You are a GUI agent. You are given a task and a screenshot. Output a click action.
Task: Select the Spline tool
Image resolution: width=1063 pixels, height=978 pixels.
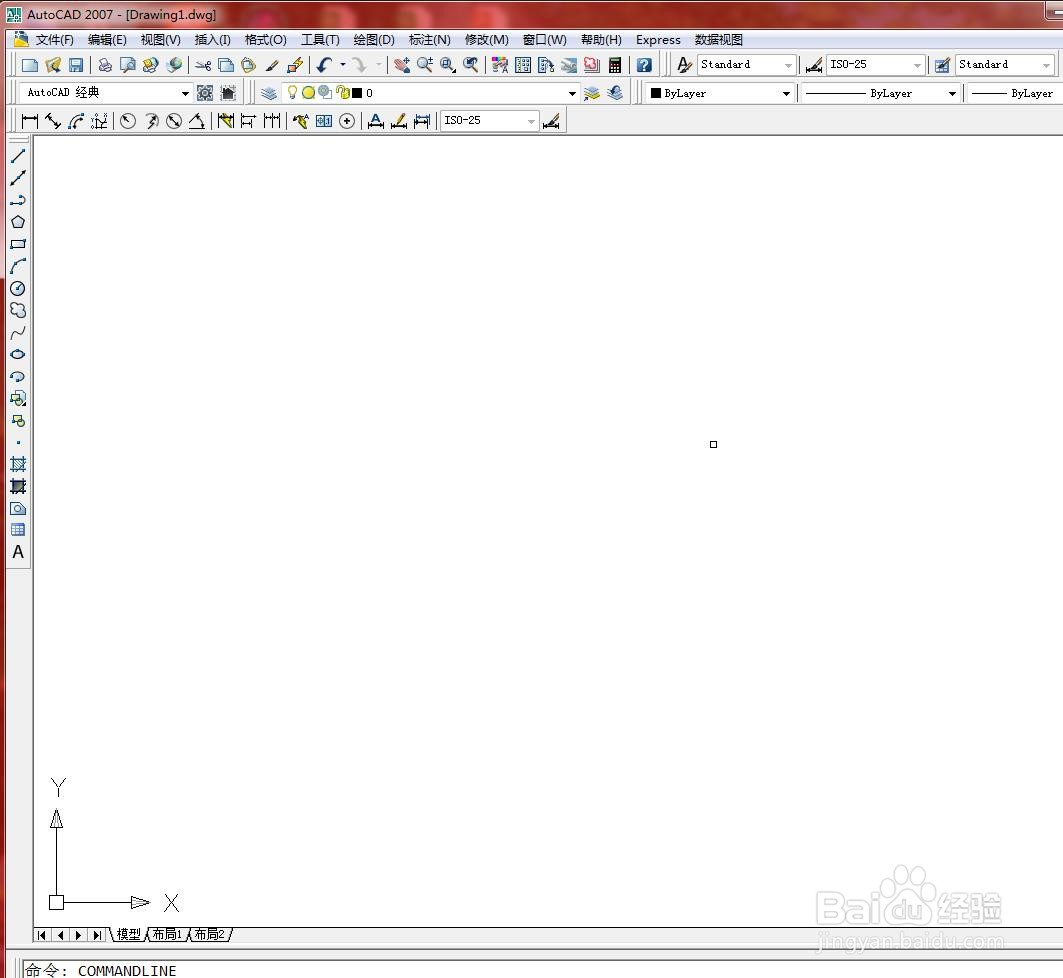[18, 332]
